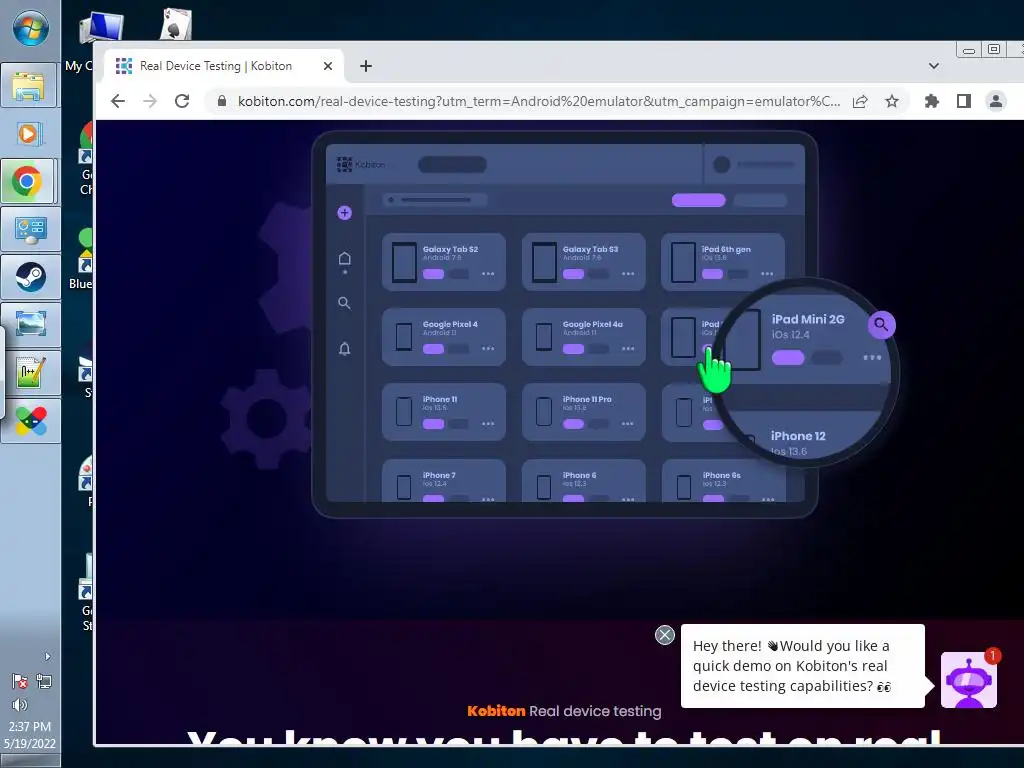1024x768 pixels.
Task: Open the colorful hearts taskbar icon
Action: [x=29, y=420]
